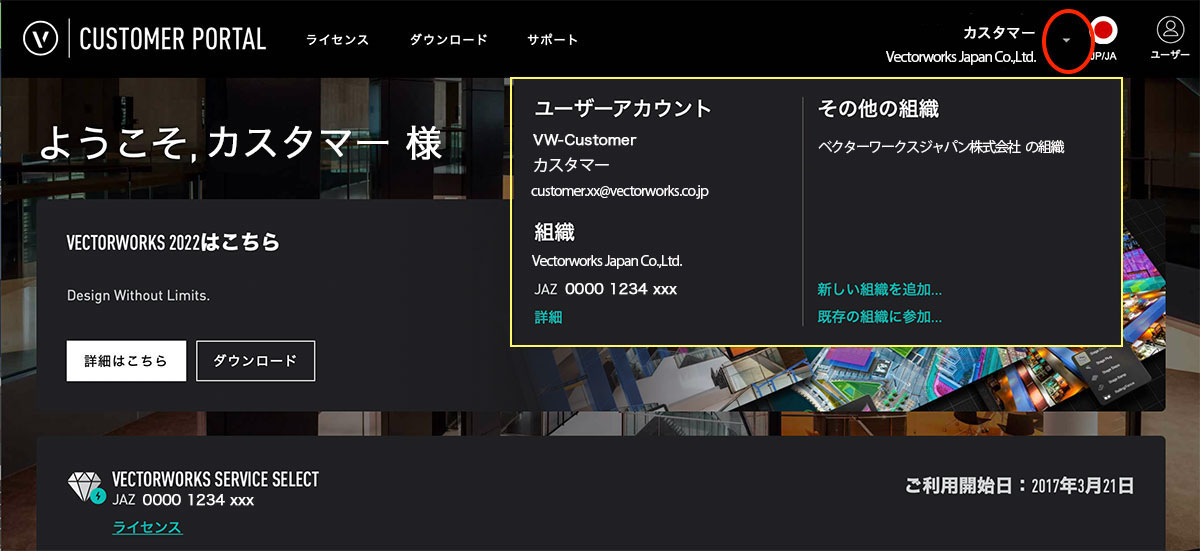Open the サポート menu in header

[x=552, y=40]
